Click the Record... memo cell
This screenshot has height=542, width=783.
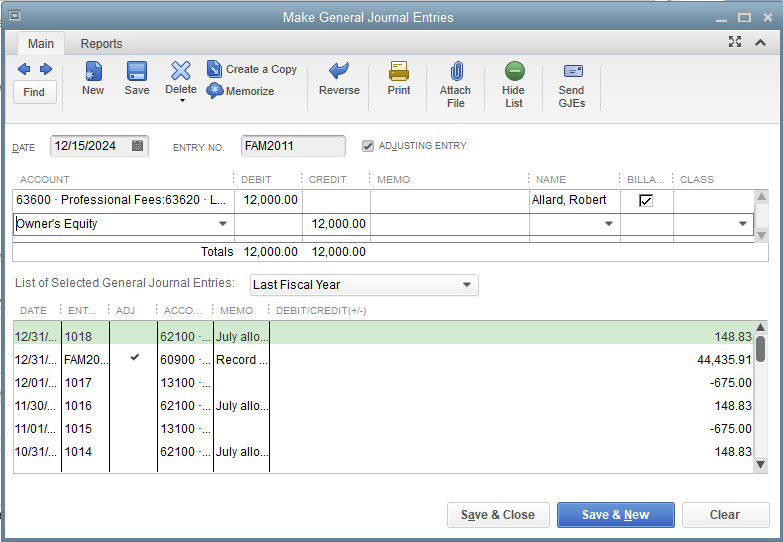pos(242,360)
